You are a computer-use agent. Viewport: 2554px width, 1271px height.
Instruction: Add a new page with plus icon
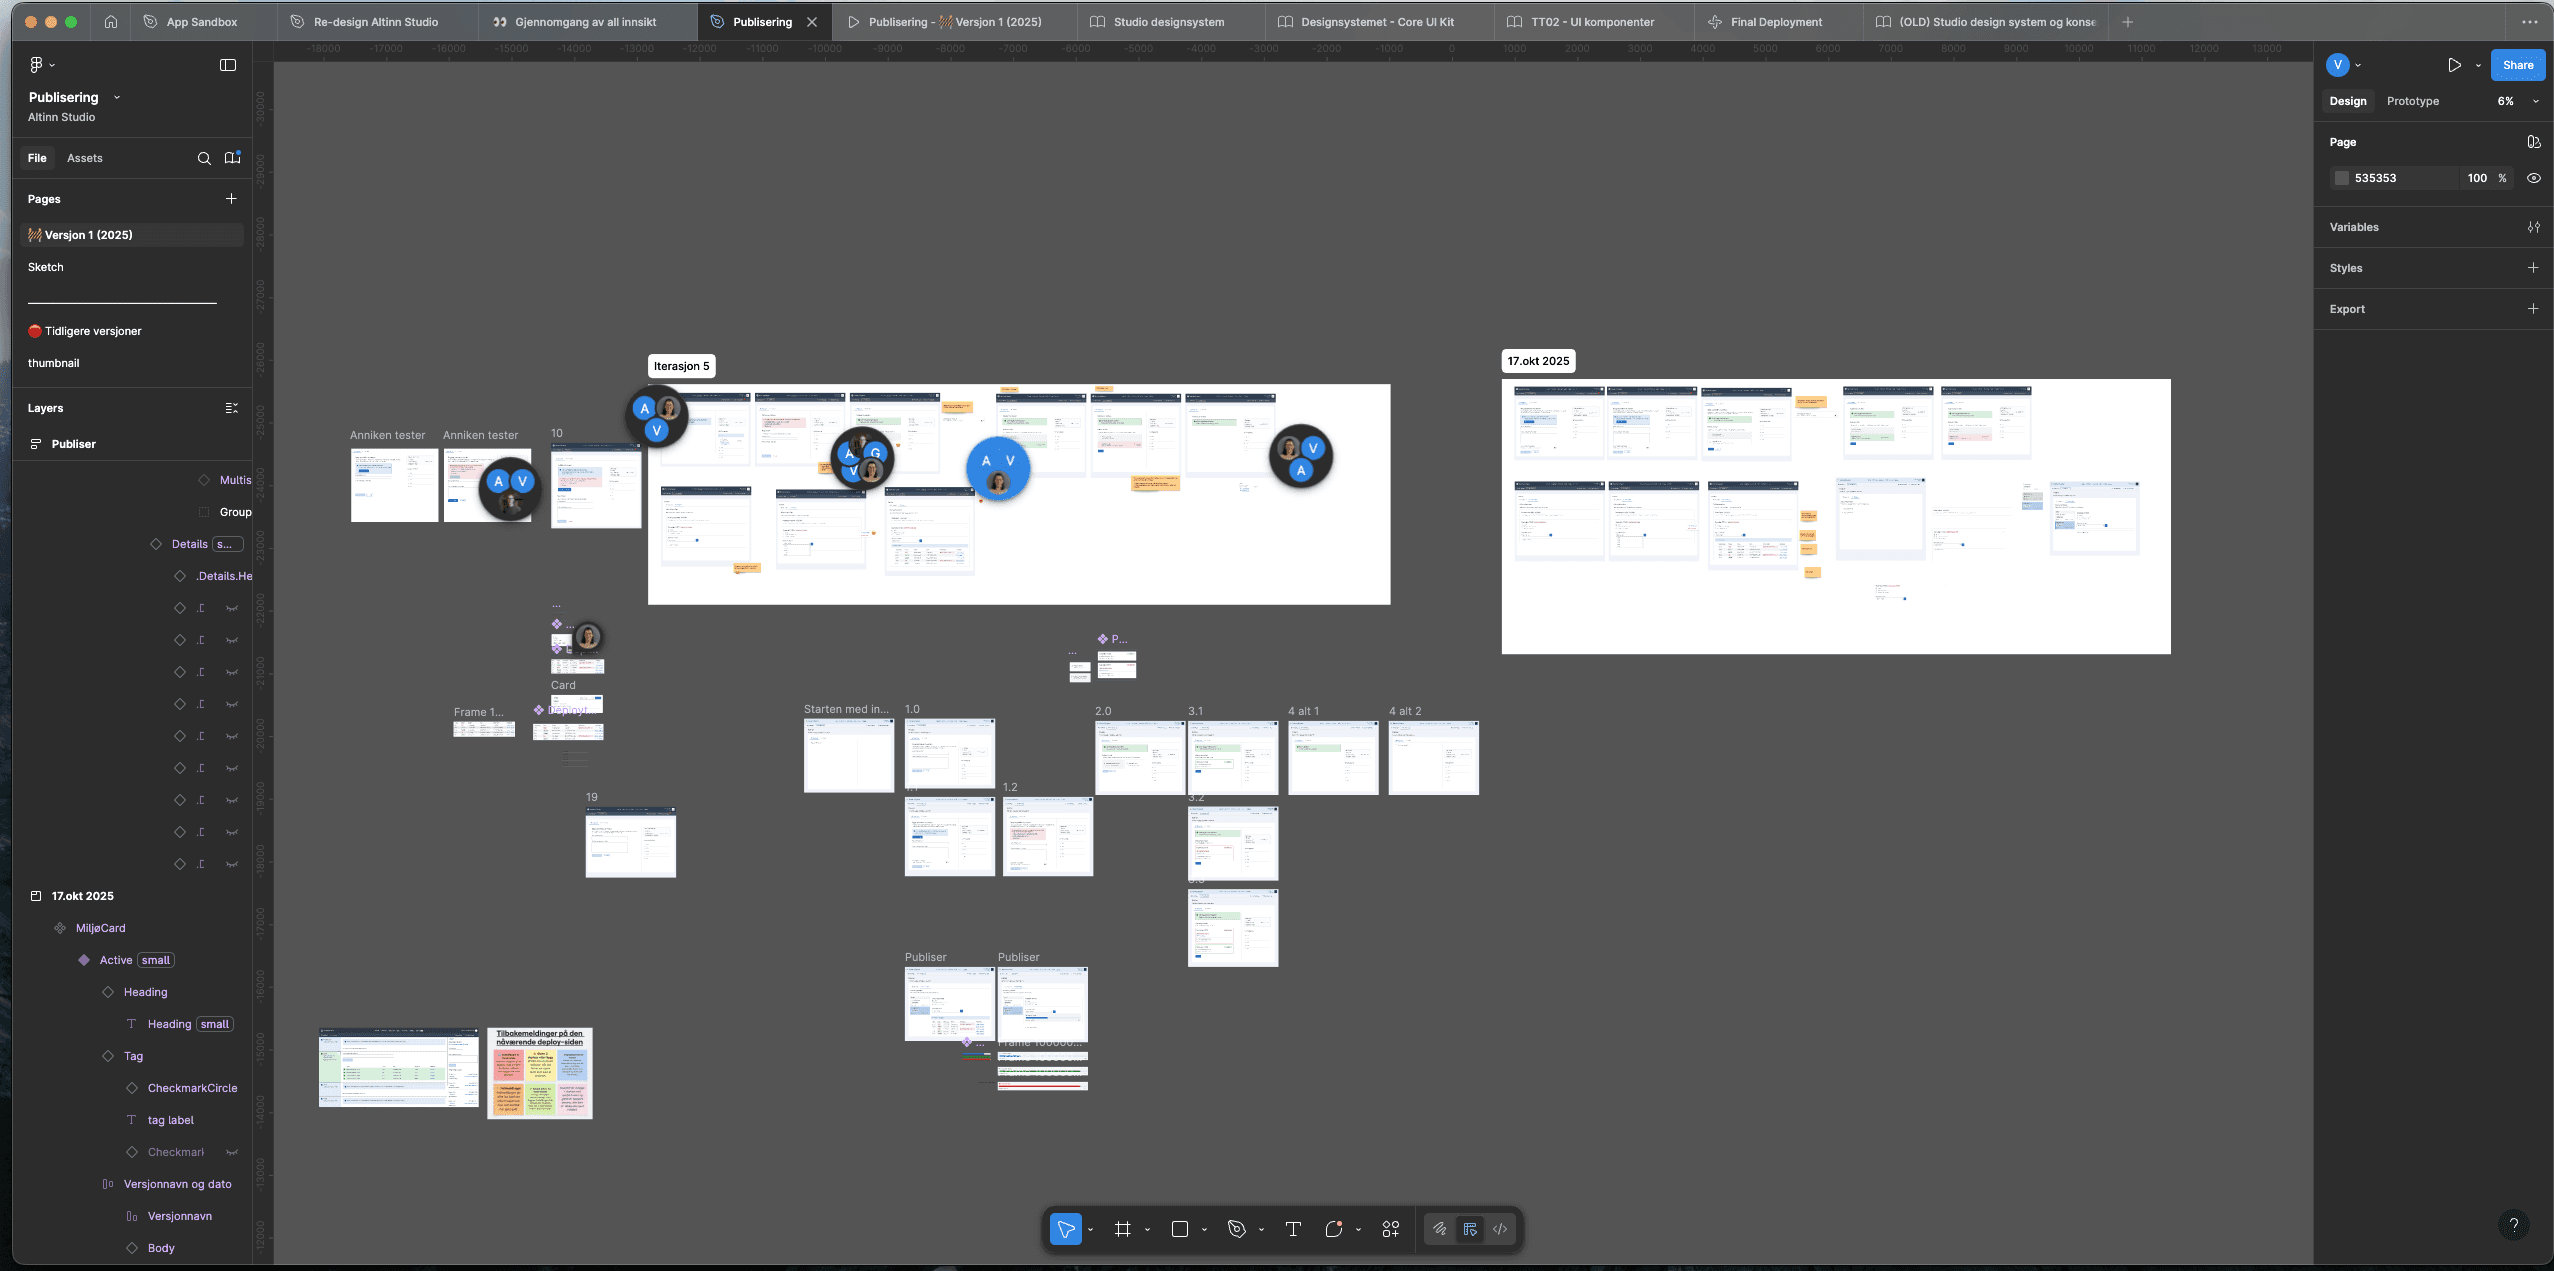[x=231, y=199]
